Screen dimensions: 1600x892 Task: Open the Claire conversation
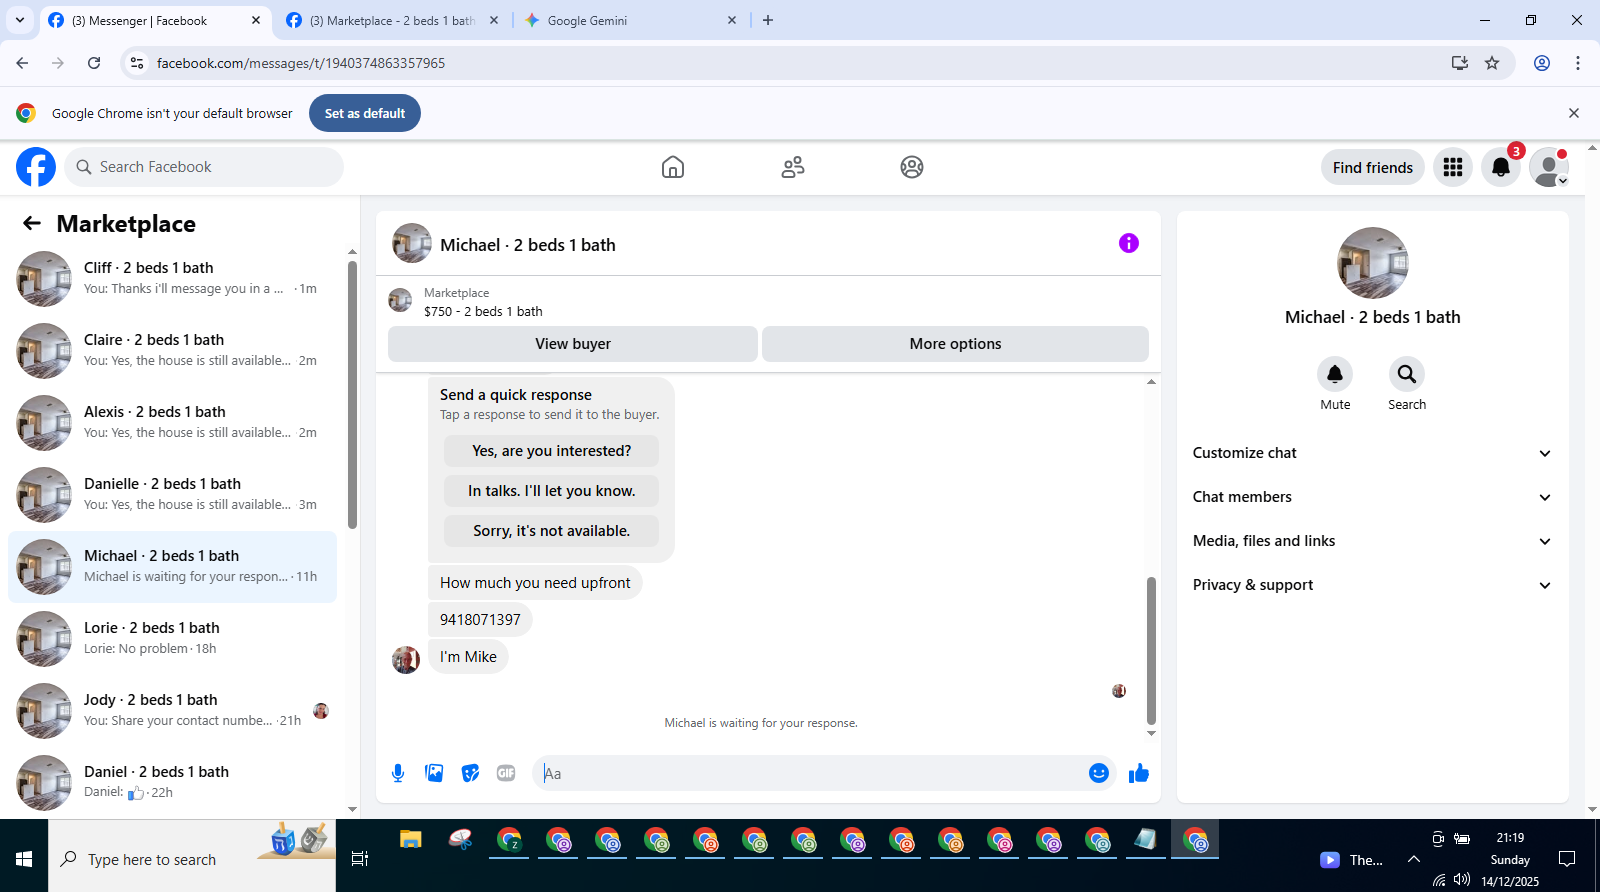click(x=172, y=351)
